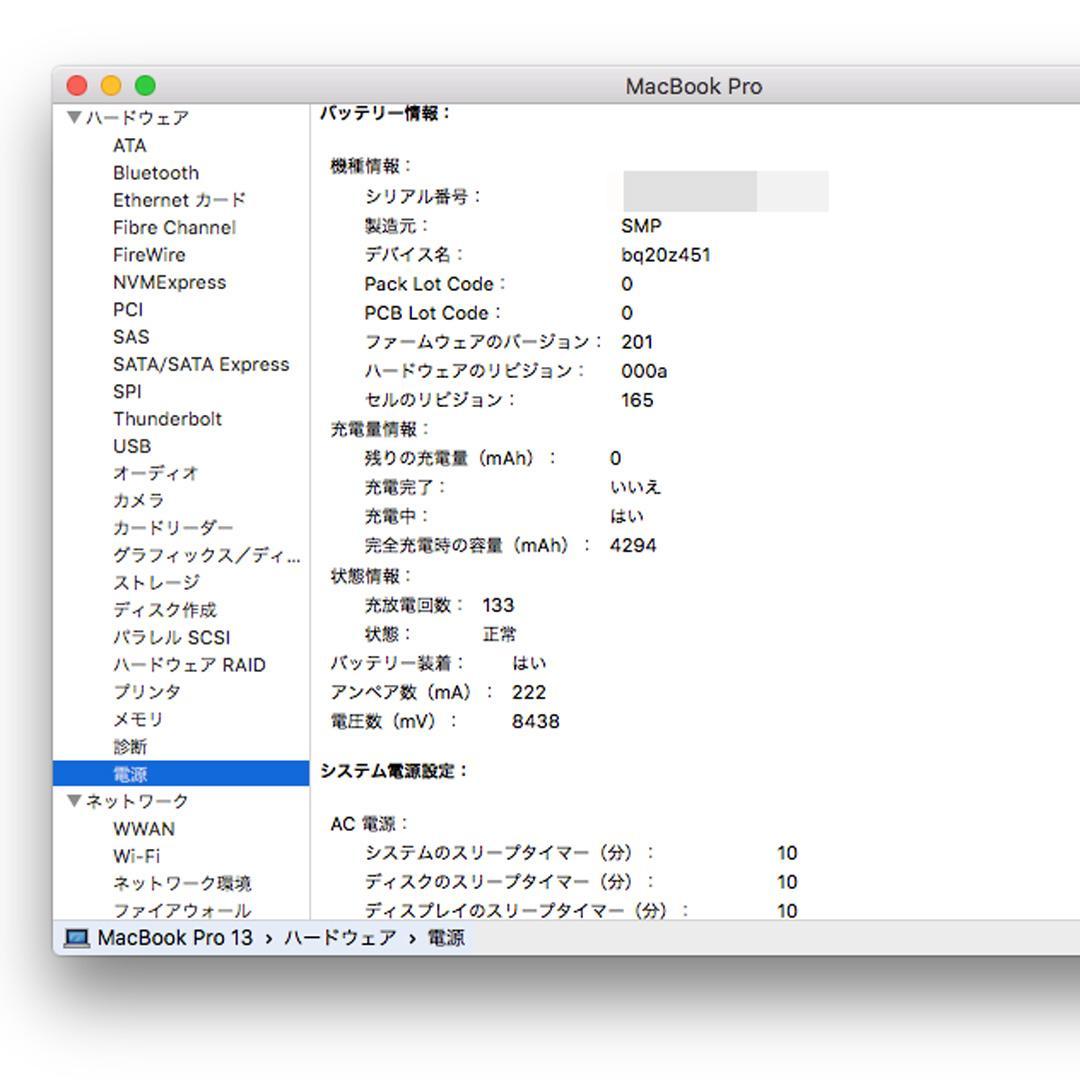Screen dimensions: 1080x1080
Task: Click the green zoom button
Action: (x=145, y=85)
